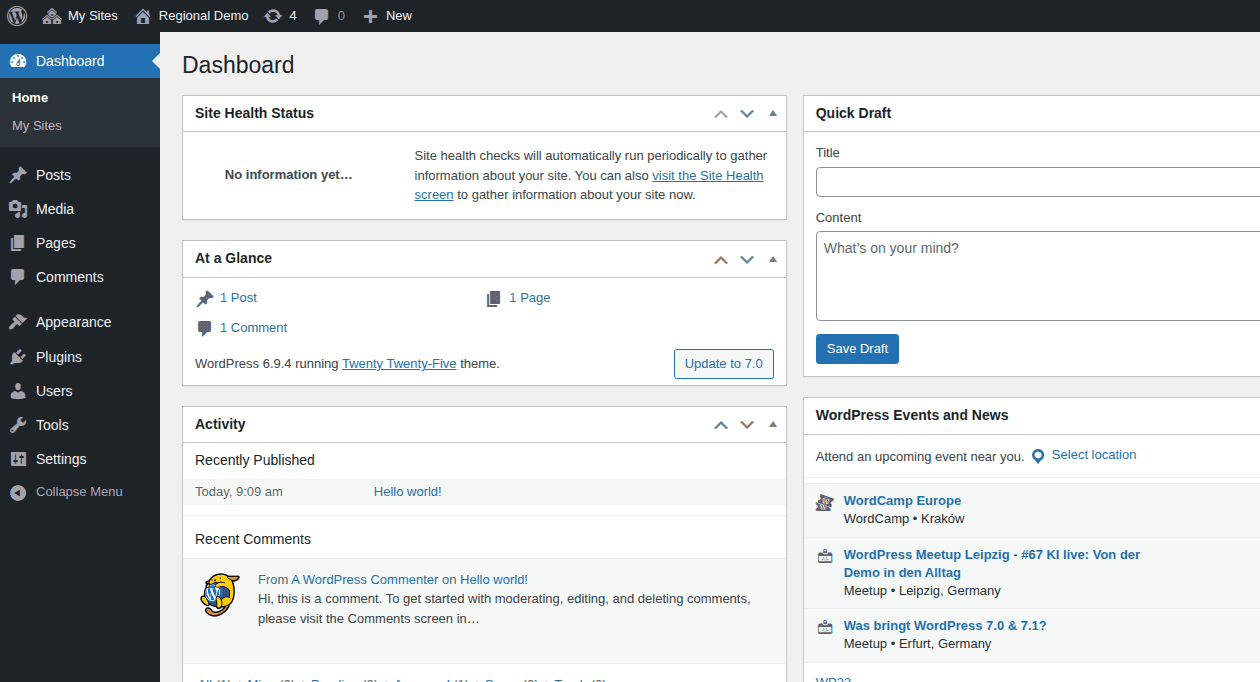Open WordCamp Europe event link
The image size is (1260, 682).
pyautogui.click(x=902, y=501)
